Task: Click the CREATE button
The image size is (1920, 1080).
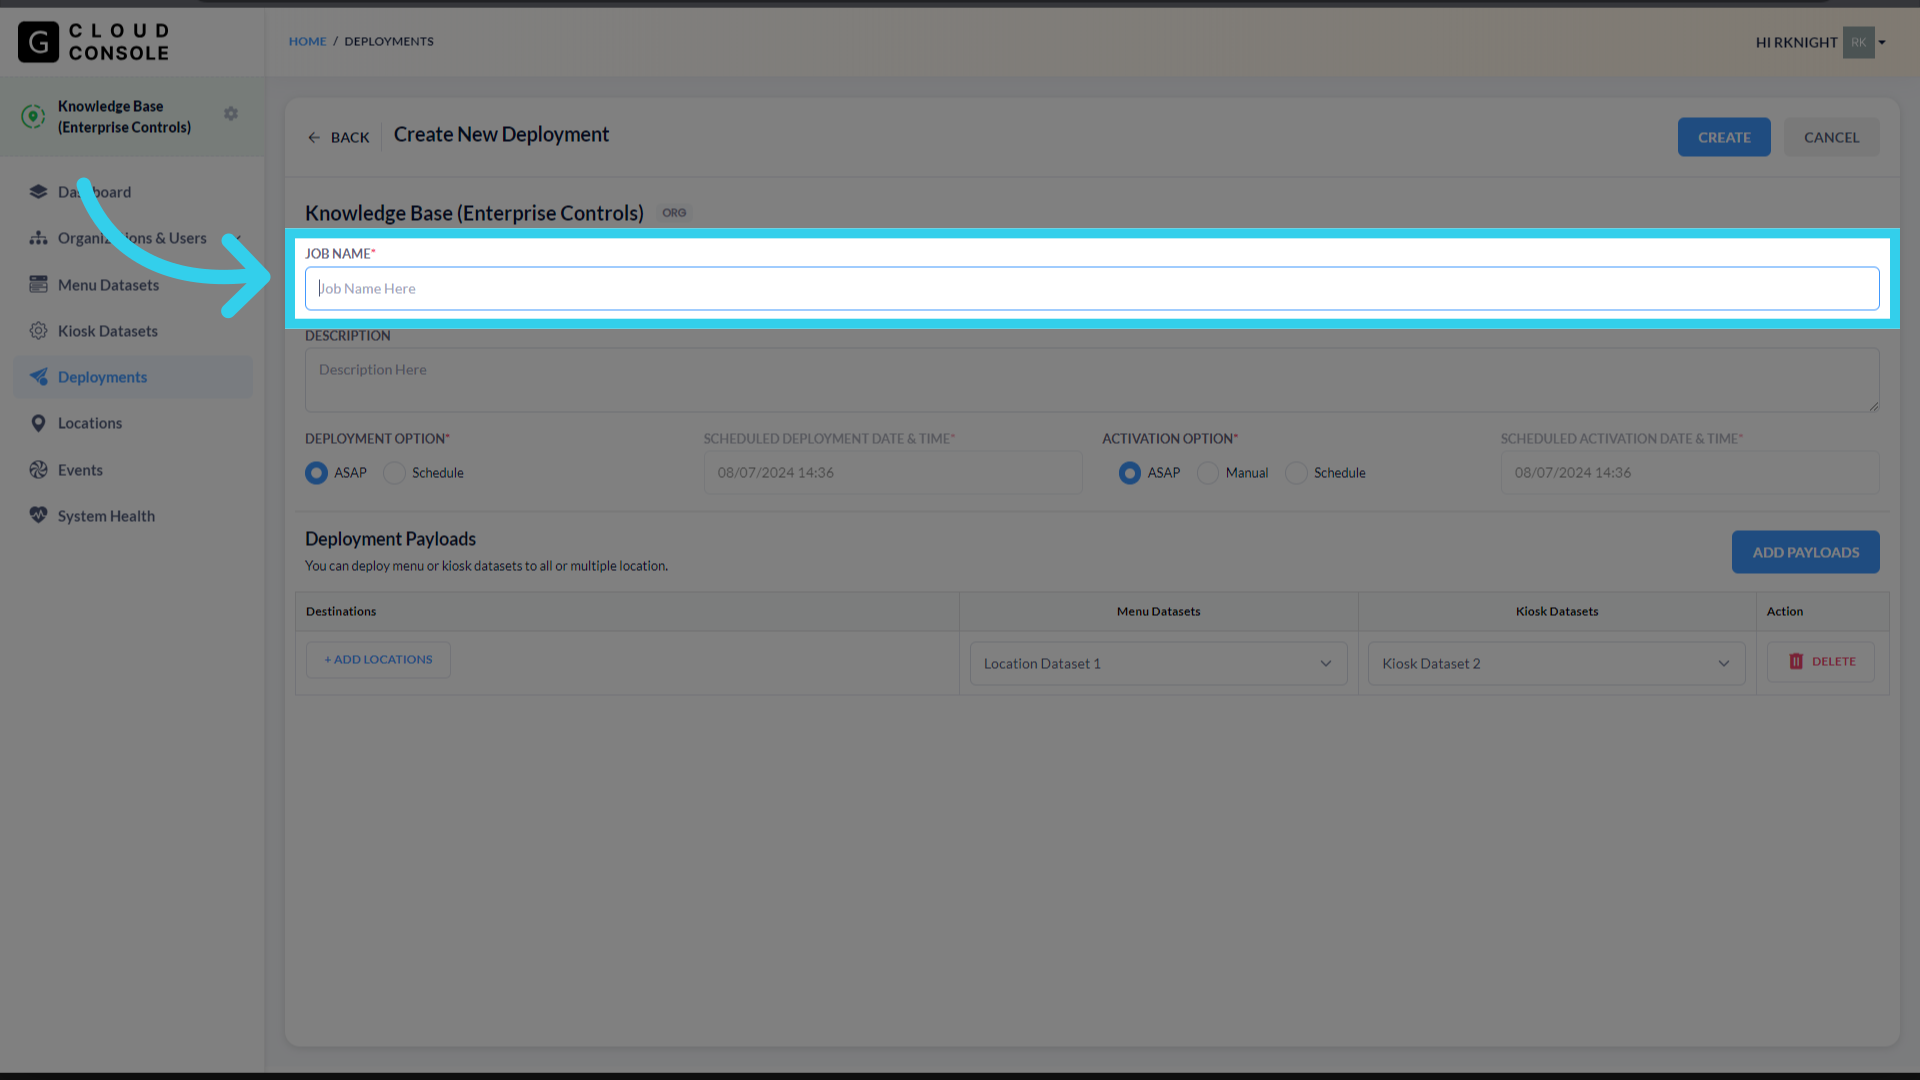Action: coord(1724,137)
